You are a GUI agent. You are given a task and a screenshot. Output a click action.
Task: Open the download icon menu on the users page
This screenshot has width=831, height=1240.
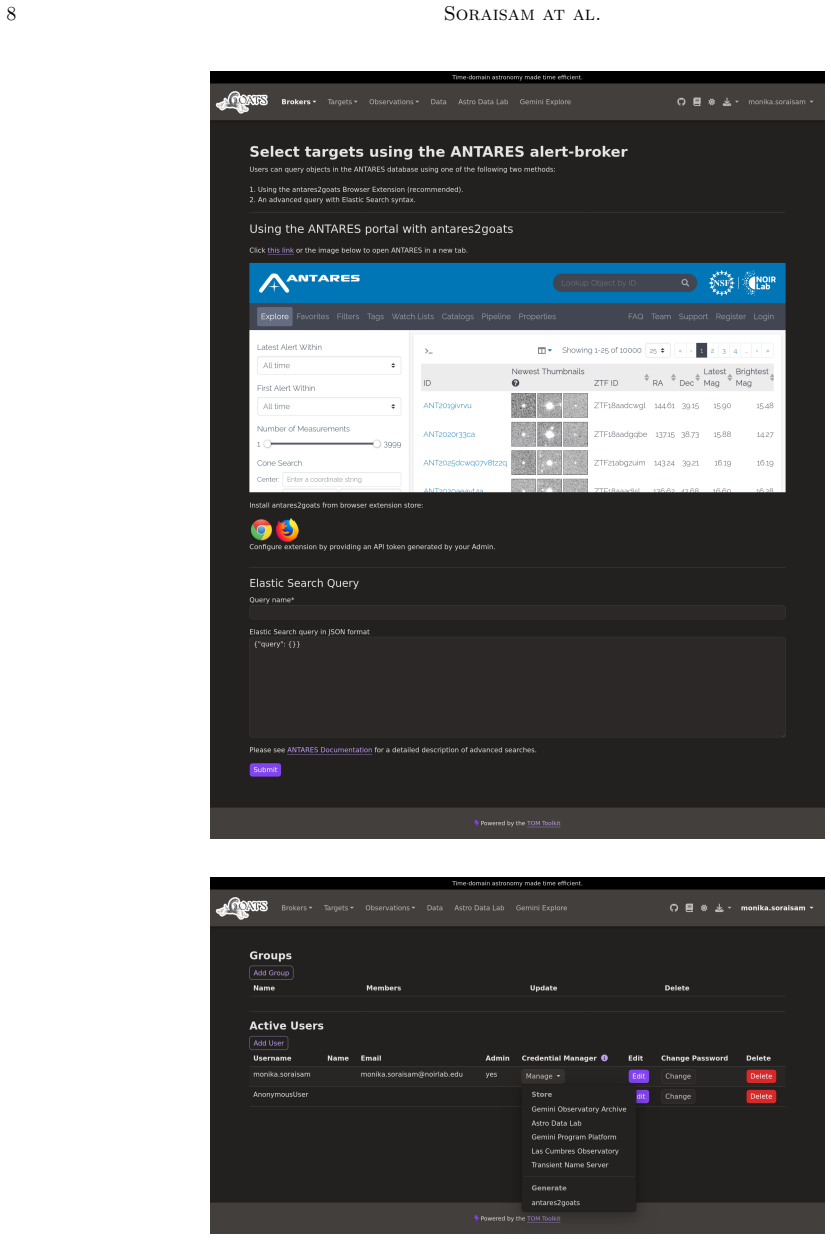pyautogui.click(x=724, y=908)
